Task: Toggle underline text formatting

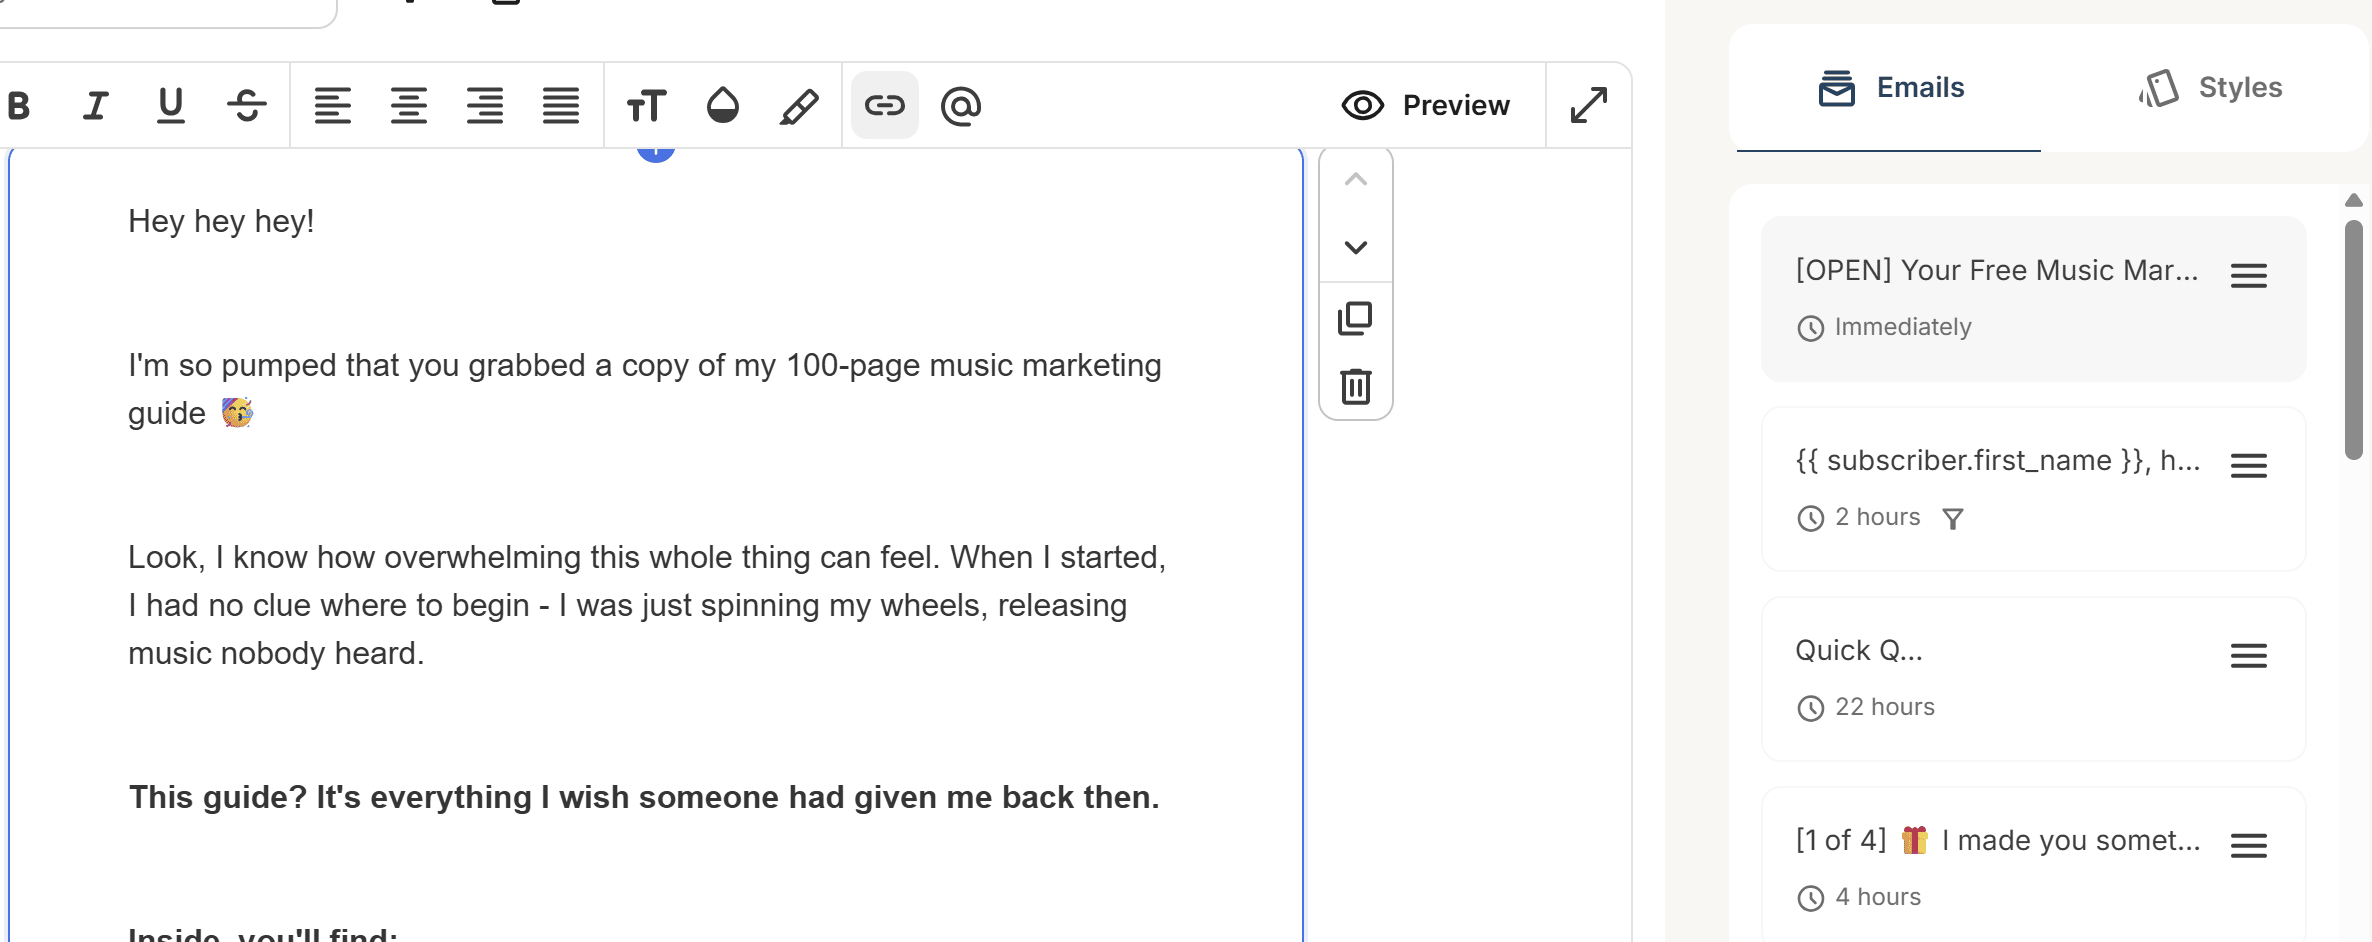Action: coord(171,105)
